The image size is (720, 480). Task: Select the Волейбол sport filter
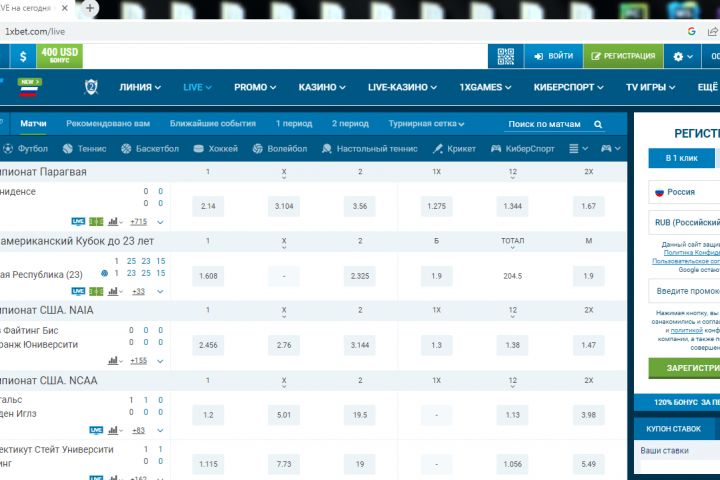[280, 148]
